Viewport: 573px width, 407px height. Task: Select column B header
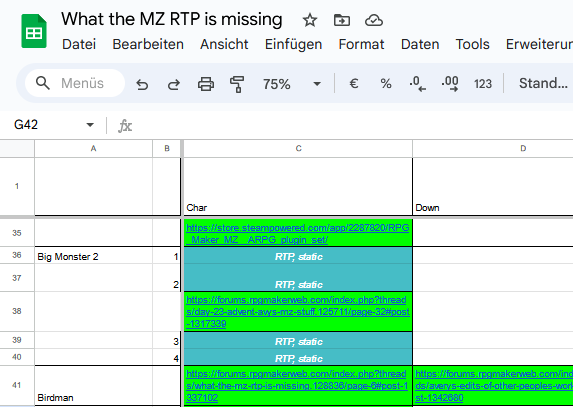pos(167,148)
